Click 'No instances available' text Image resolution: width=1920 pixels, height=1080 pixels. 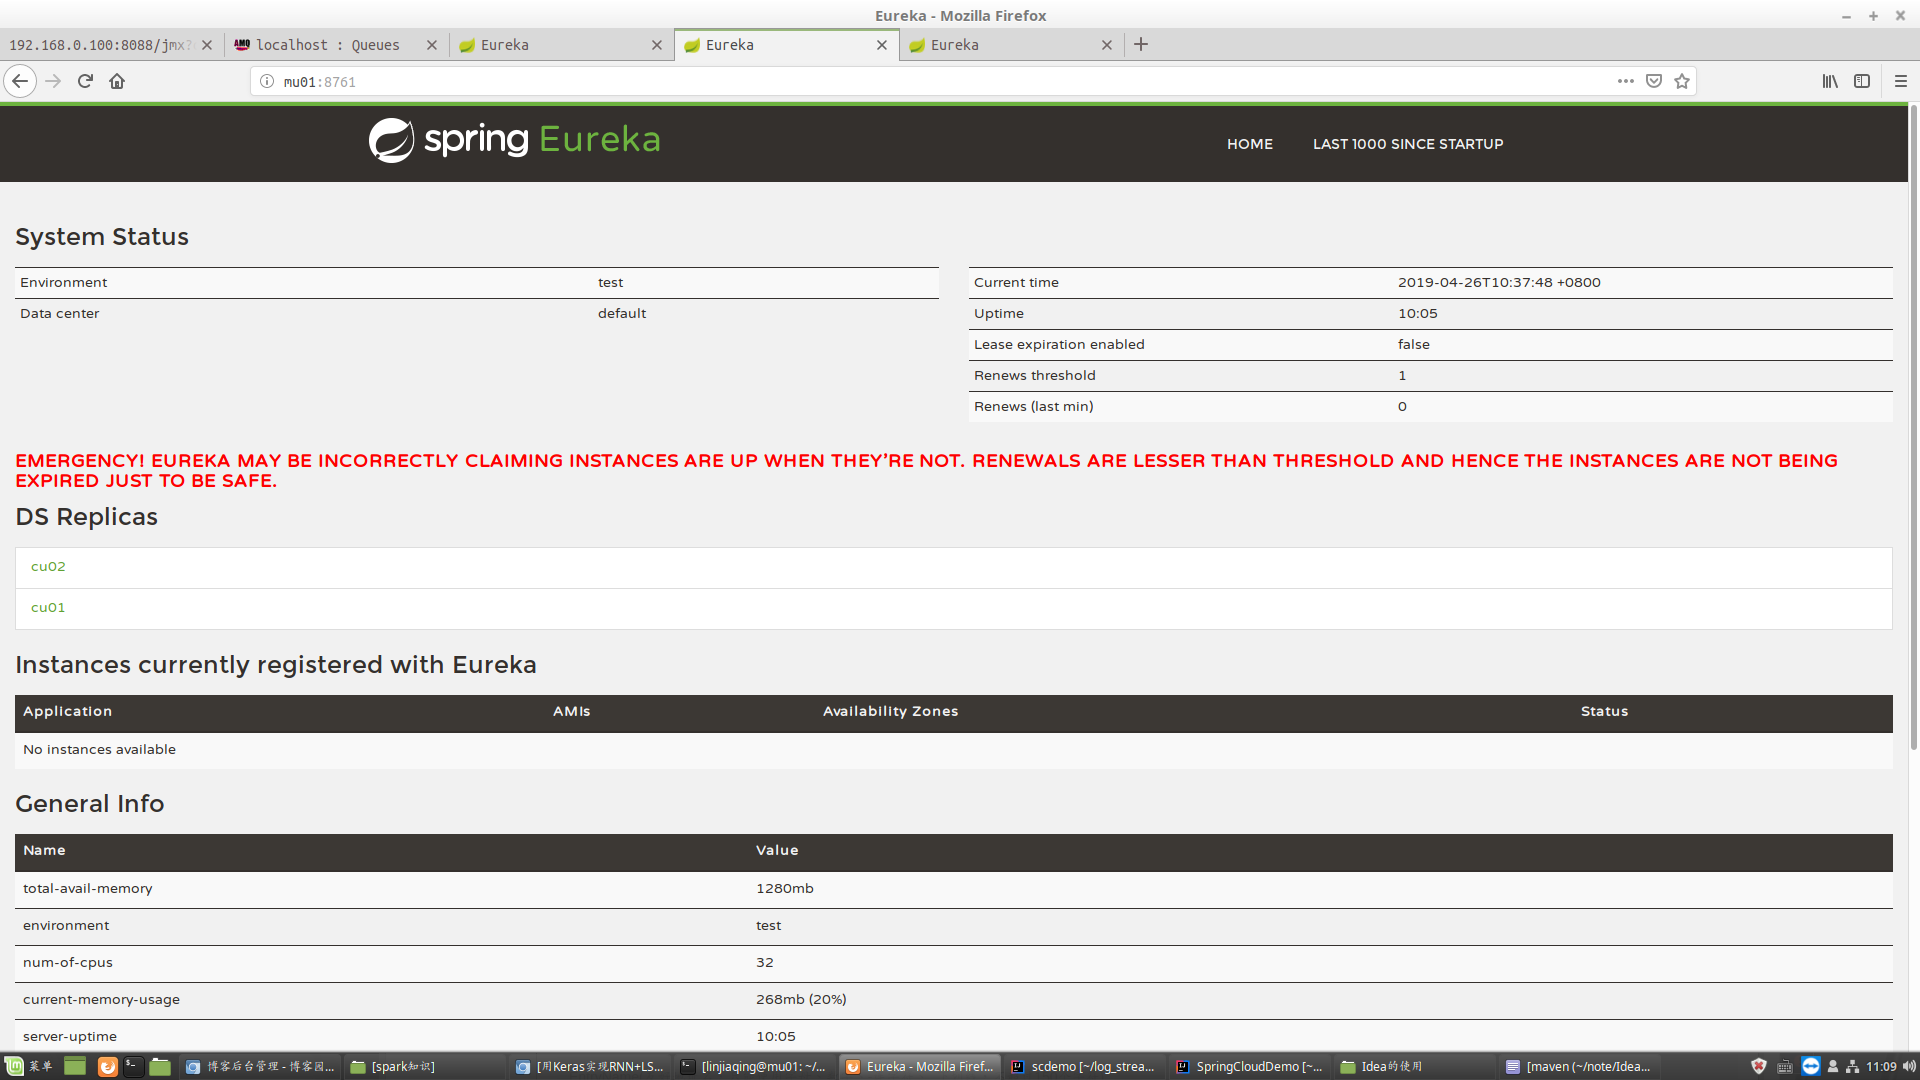[99, 749]
